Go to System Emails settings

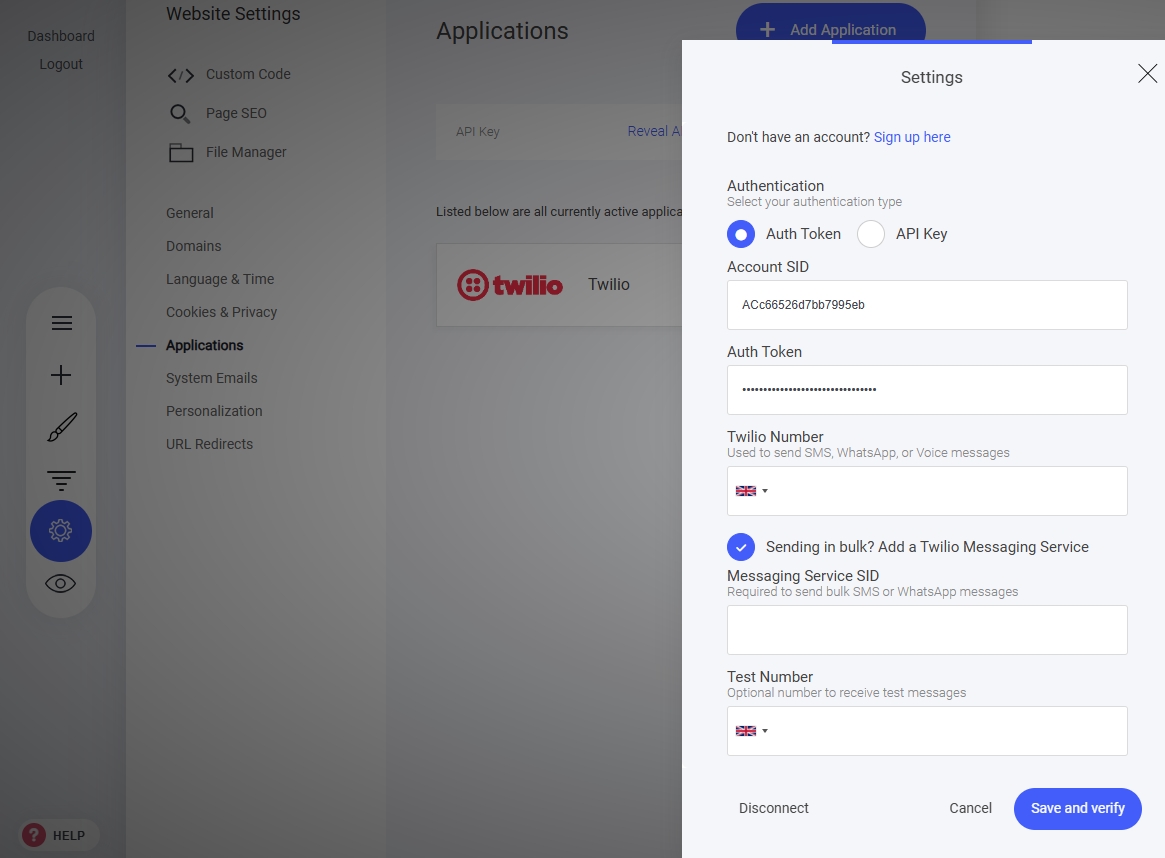(212, 378)
